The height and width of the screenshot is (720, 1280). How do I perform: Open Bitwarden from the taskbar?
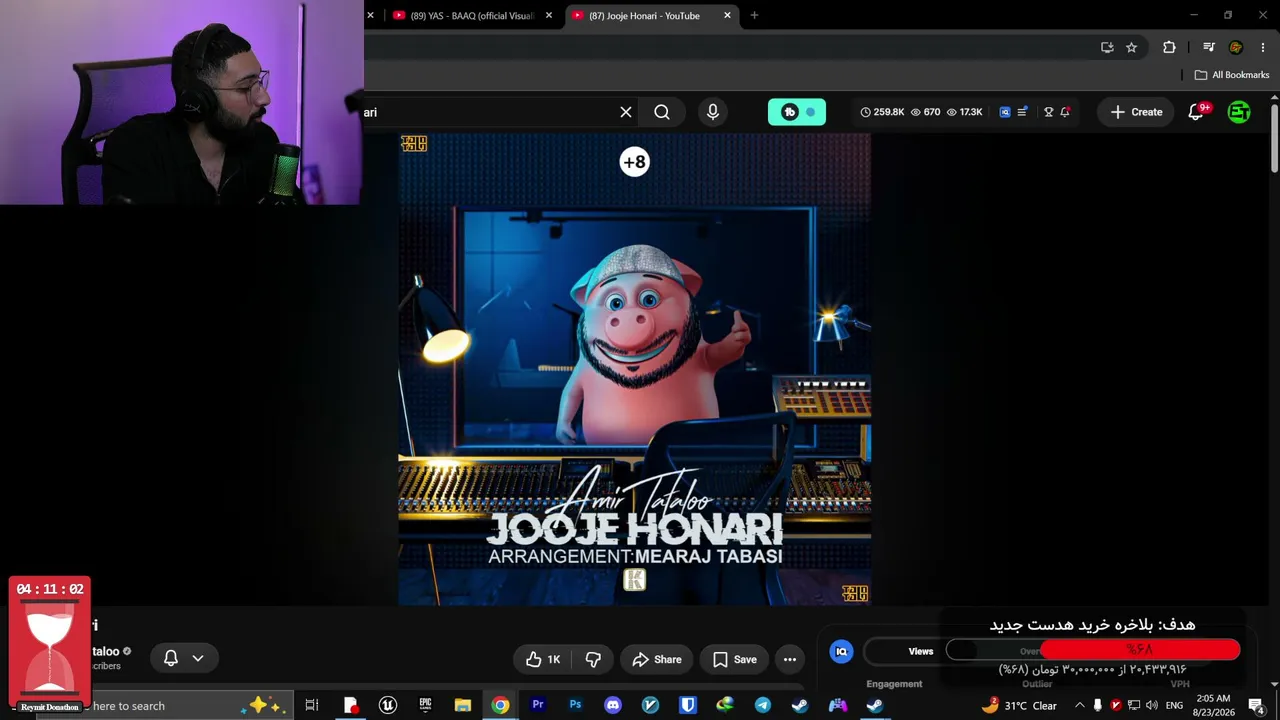pyautogui.click(x=688, y=706)
